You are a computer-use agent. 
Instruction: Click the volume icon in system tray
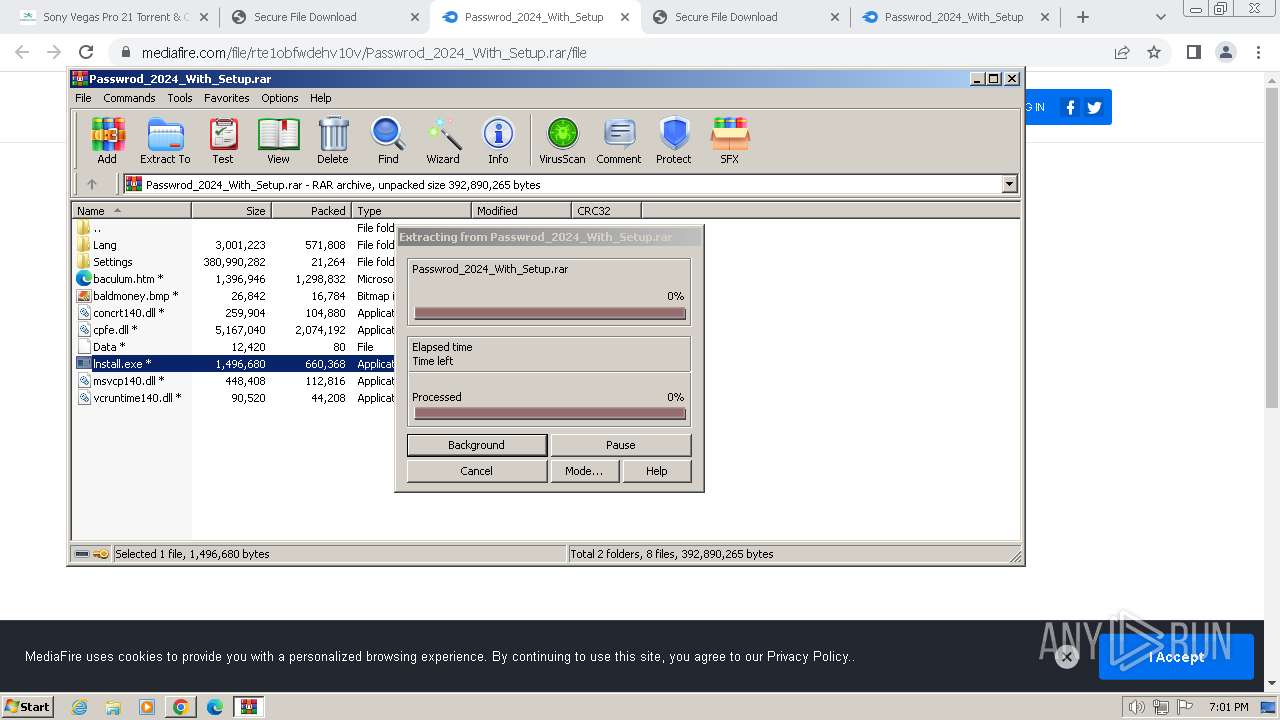(1137, 707)
